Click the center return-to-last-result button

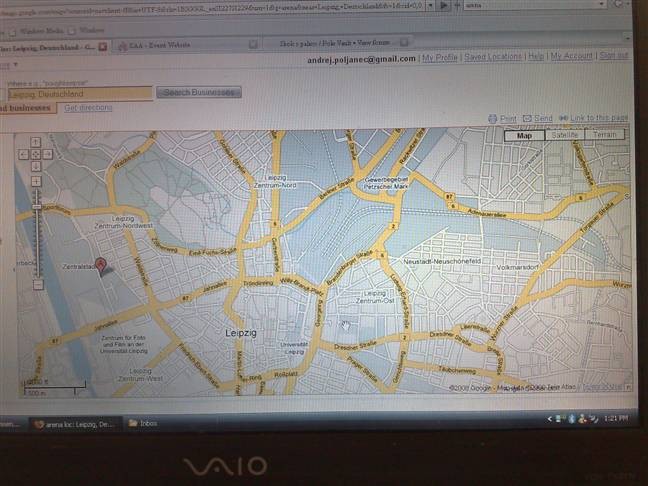(36, 154)
